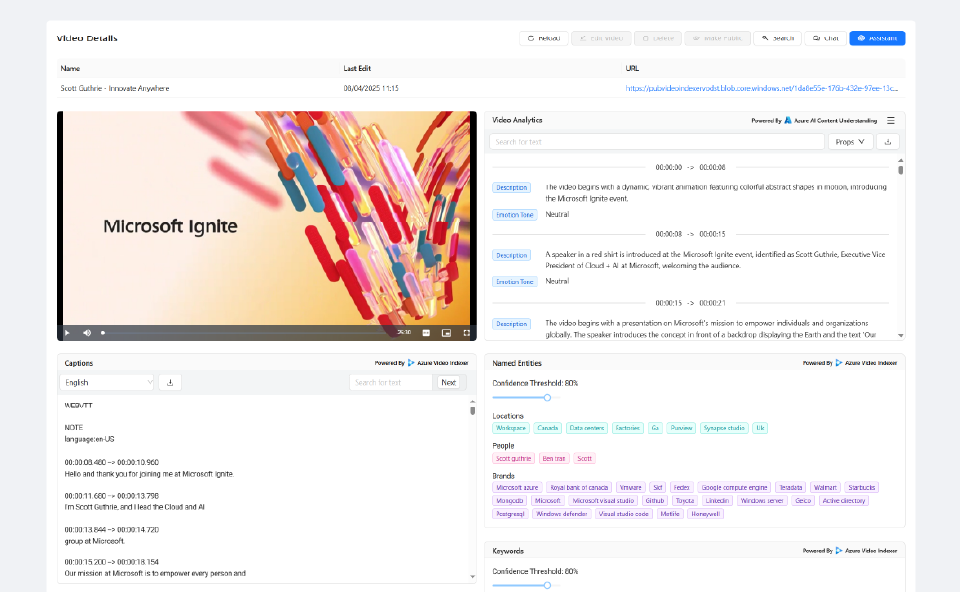This screenshot has height=592, width=961.
Task: Download the captions file
Action: [170, 382]
